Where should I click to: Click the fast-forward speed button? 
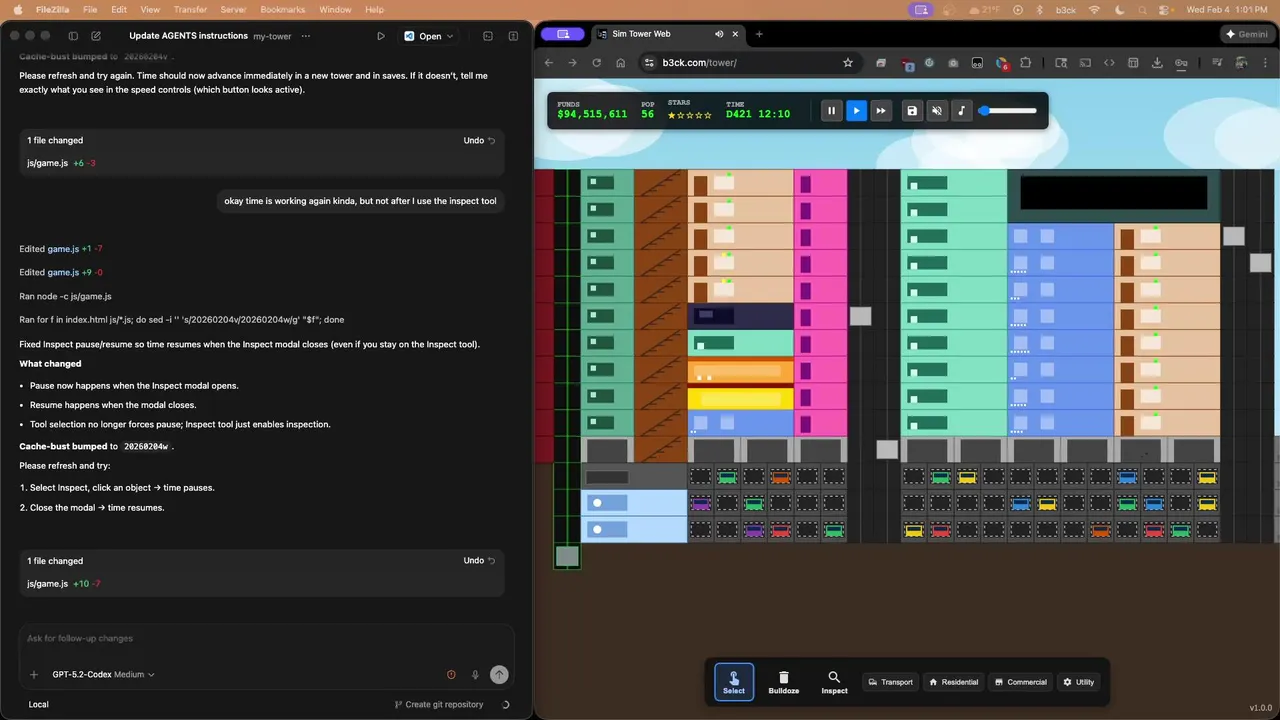click(881, 111)
